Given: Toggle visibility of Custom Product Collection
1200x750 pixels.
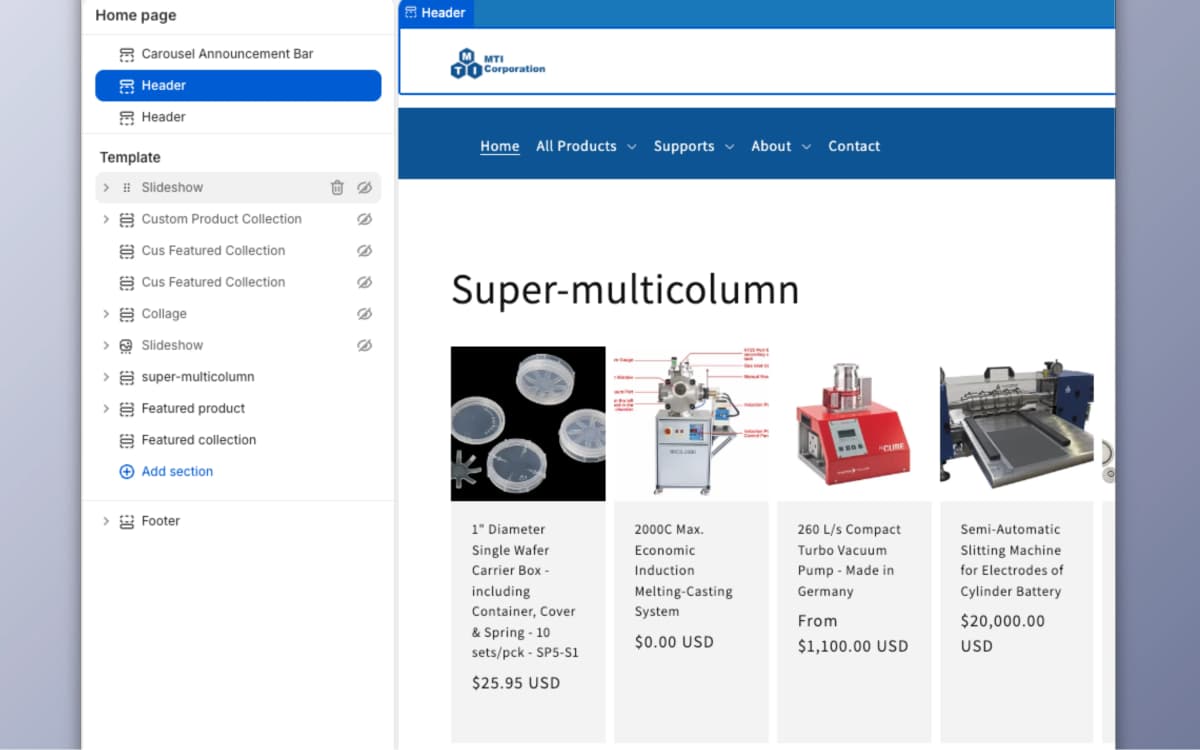Looking at the screenshot, I should click(x=364, y=219).
